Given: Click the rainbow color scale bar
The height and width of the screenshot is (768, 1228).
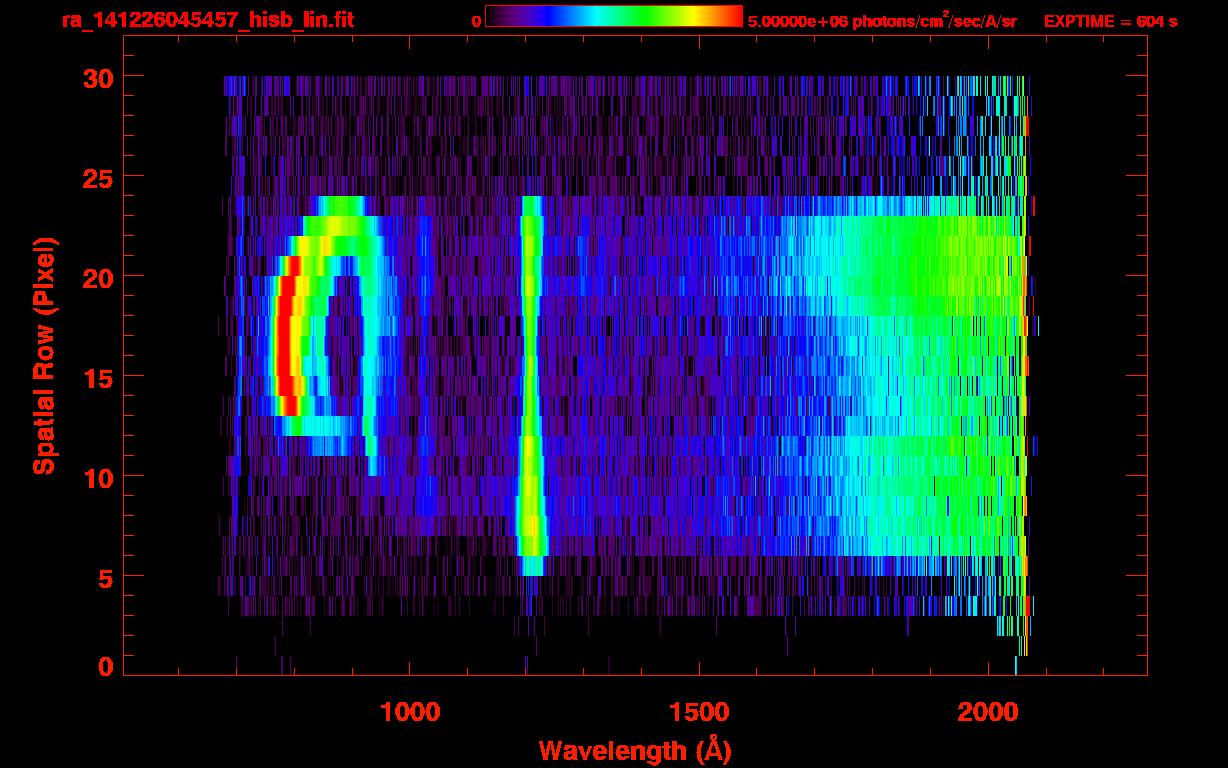Looking at the screenshot, I should (614, 16).
